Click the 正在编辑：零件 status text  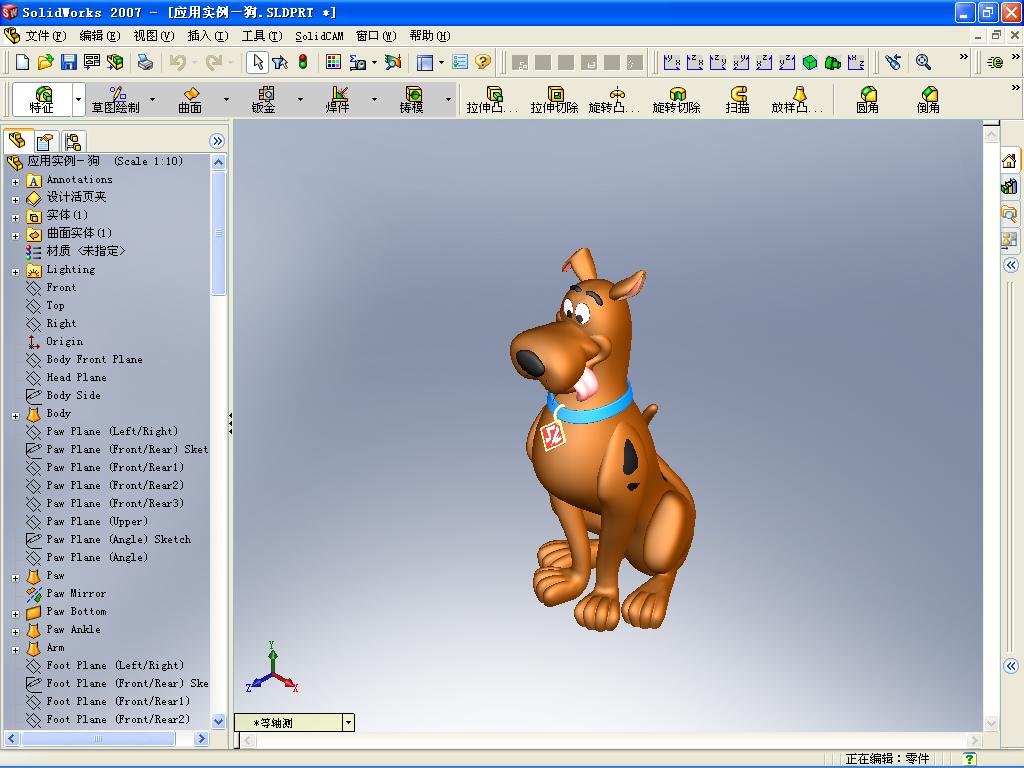tap(887, 759)
